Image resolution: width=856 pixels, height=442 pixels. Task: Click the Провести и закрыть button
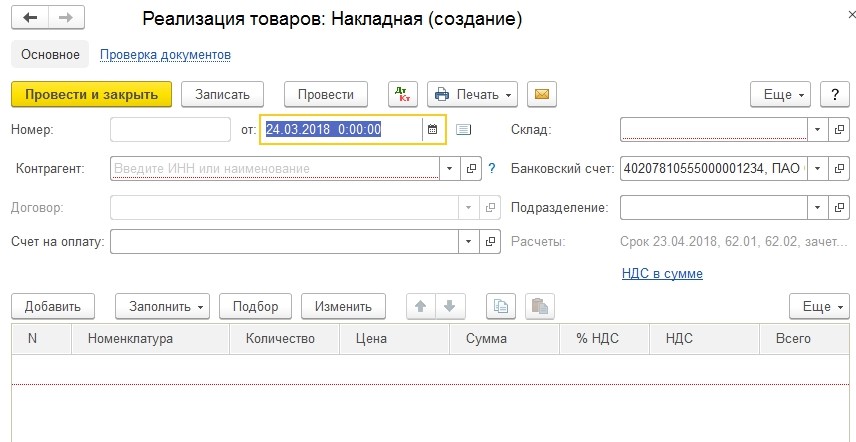click(91, 94)
